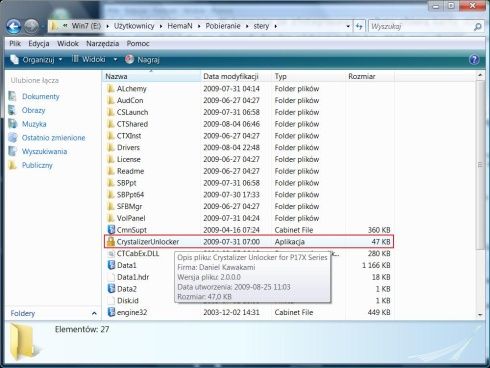Select the AudCon folder icon
The width and height of the screenshot is (490, 368).
(x=110, y=100)
